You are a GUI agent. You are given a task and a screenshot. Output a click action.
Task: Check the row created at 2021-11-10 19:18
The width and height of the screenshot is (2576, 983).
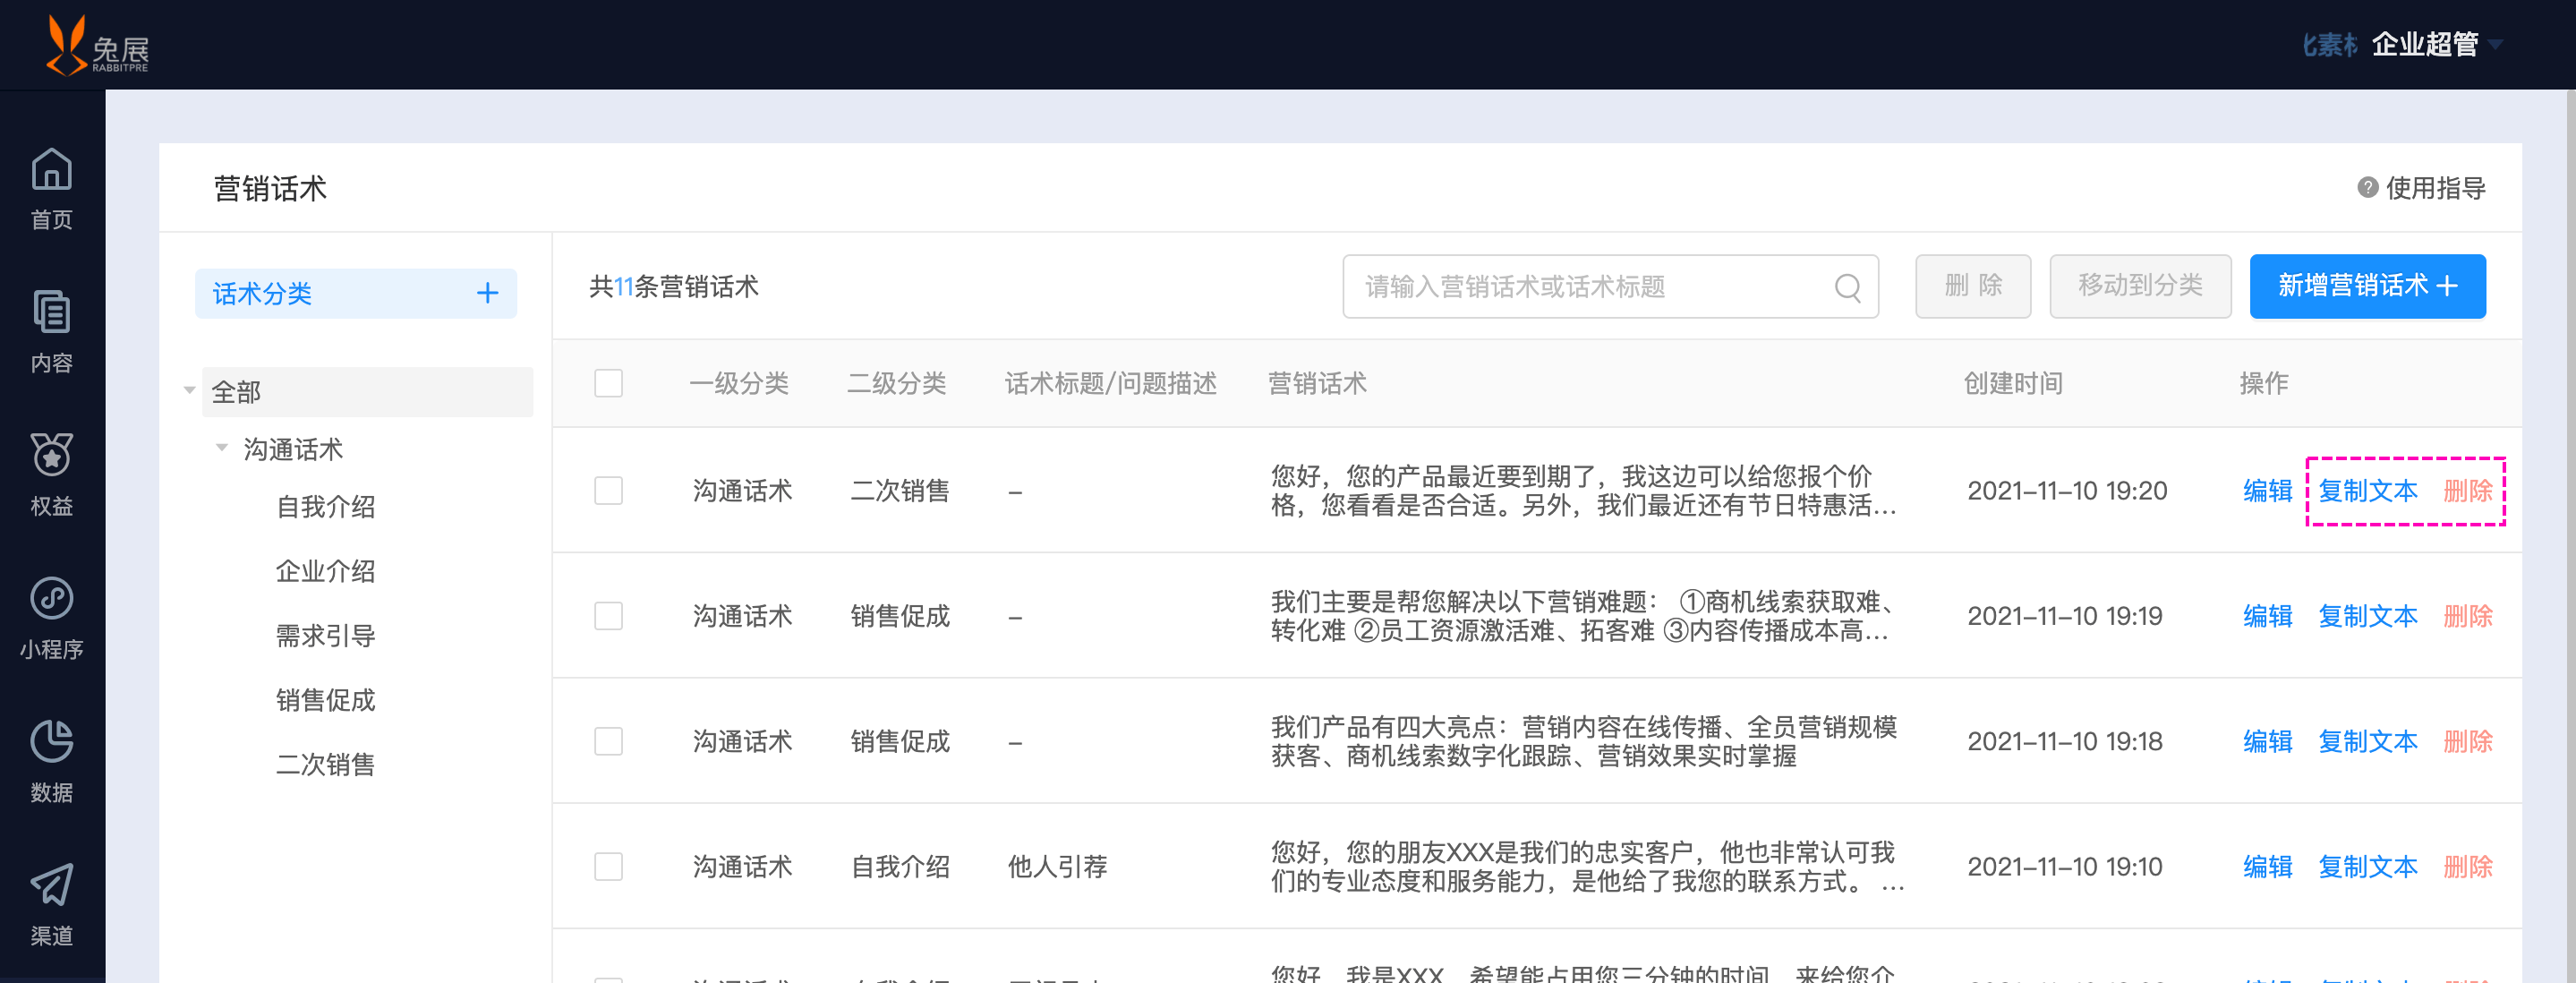click(x=608, y=741)
